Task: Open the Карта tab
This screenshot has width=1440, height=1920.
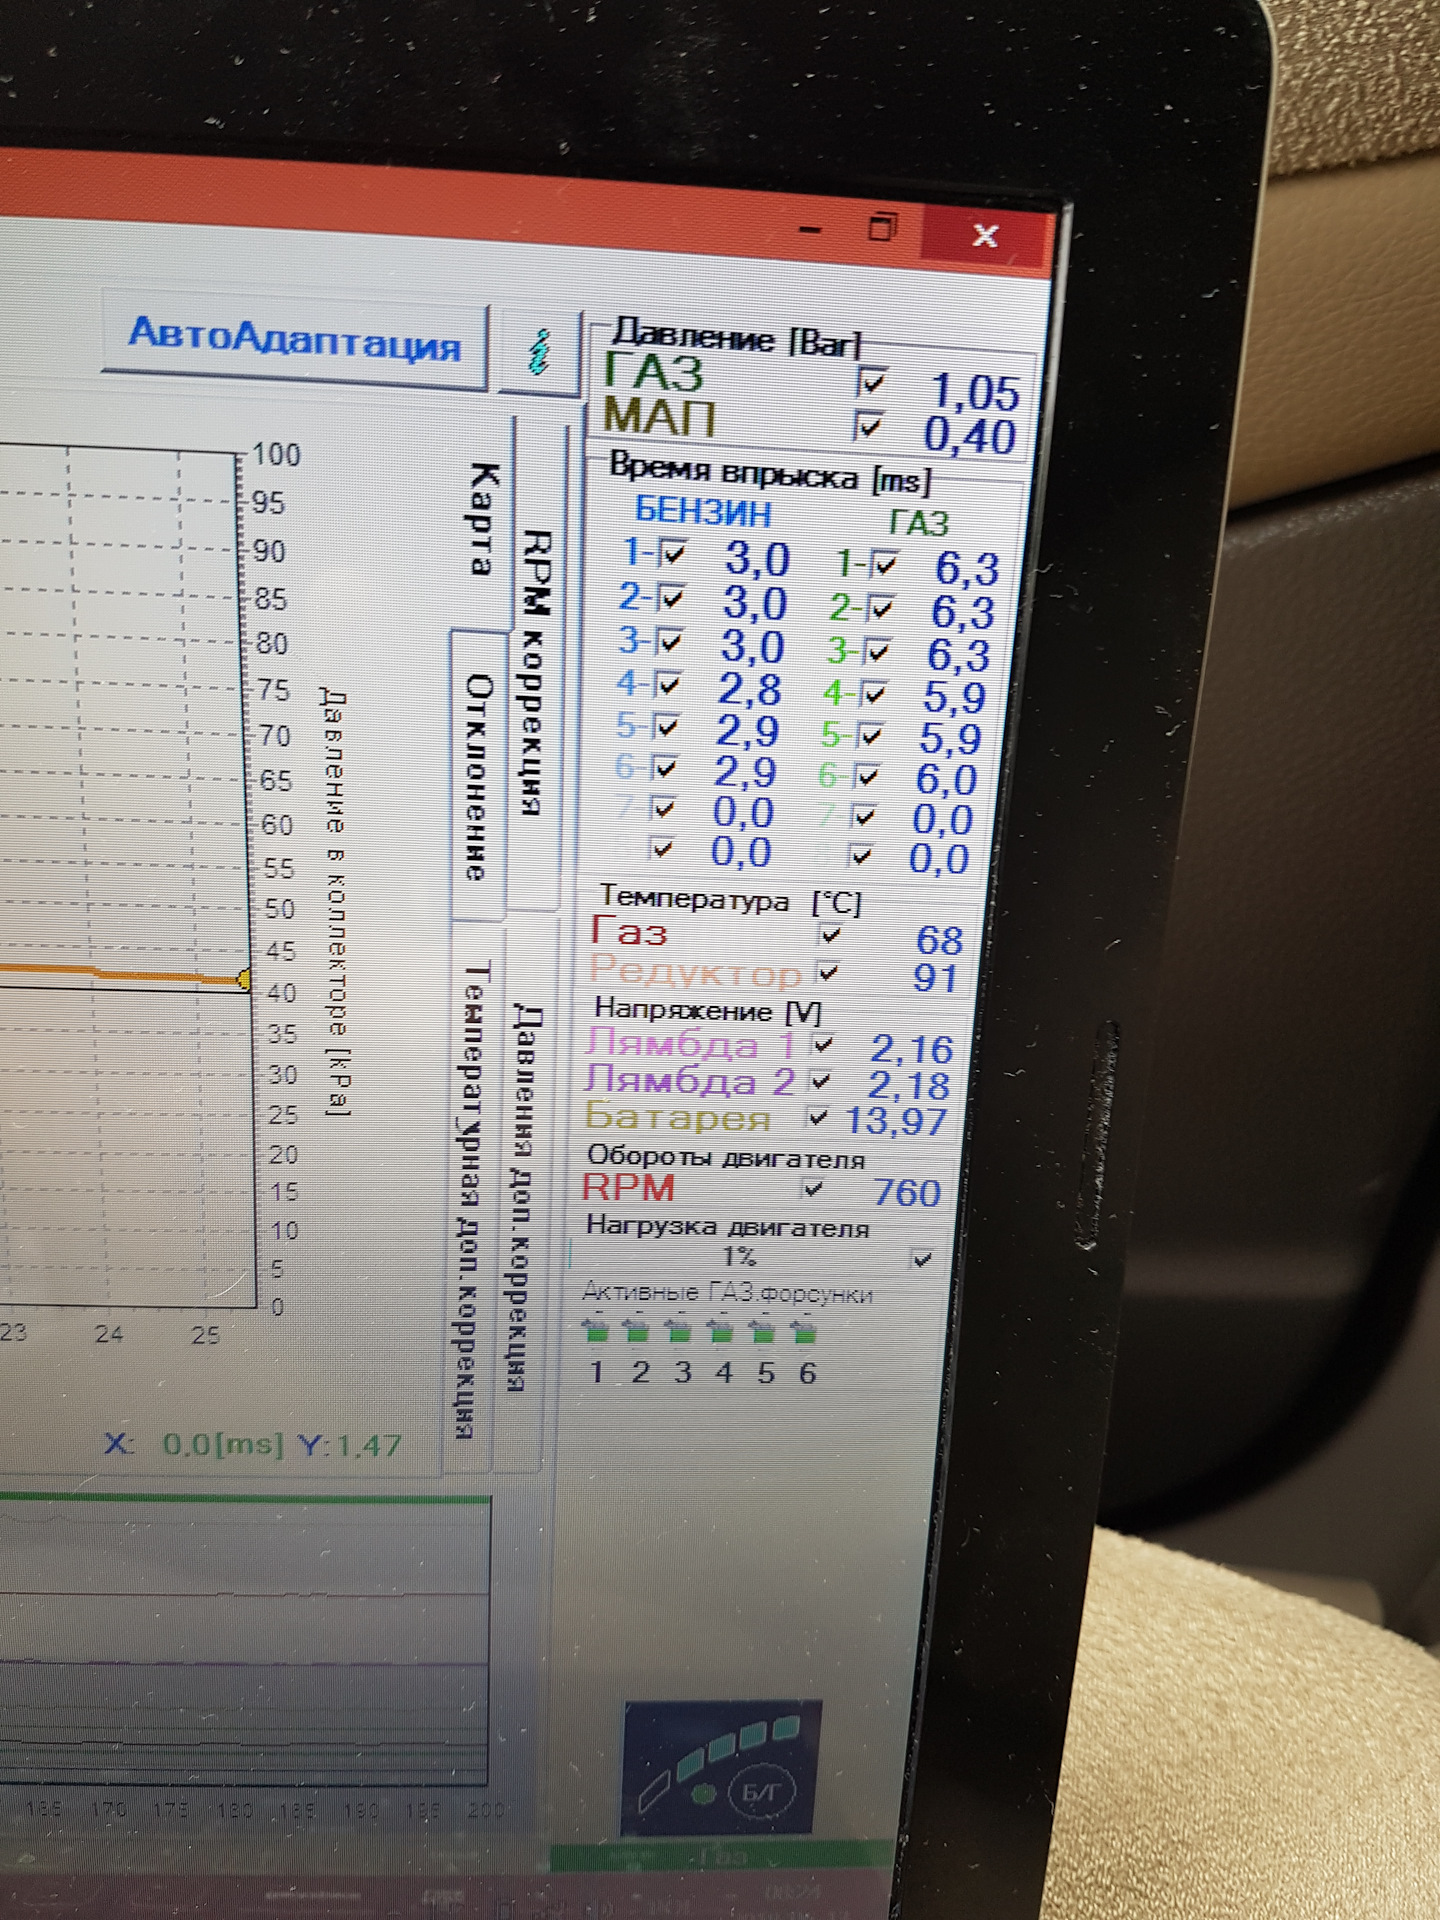Action: tap(481, 520)
